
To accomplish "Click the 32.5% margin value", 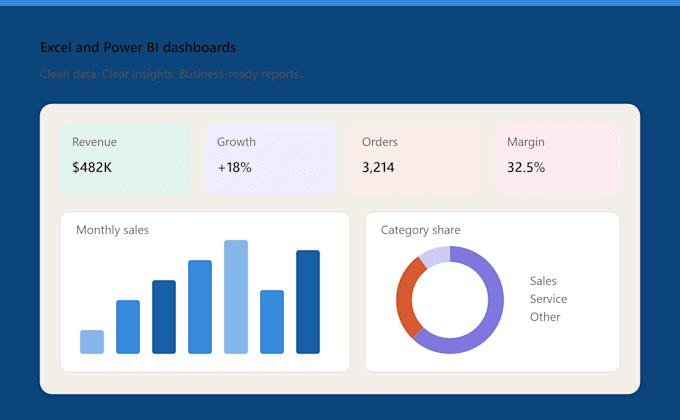I will tap(526, 167).
